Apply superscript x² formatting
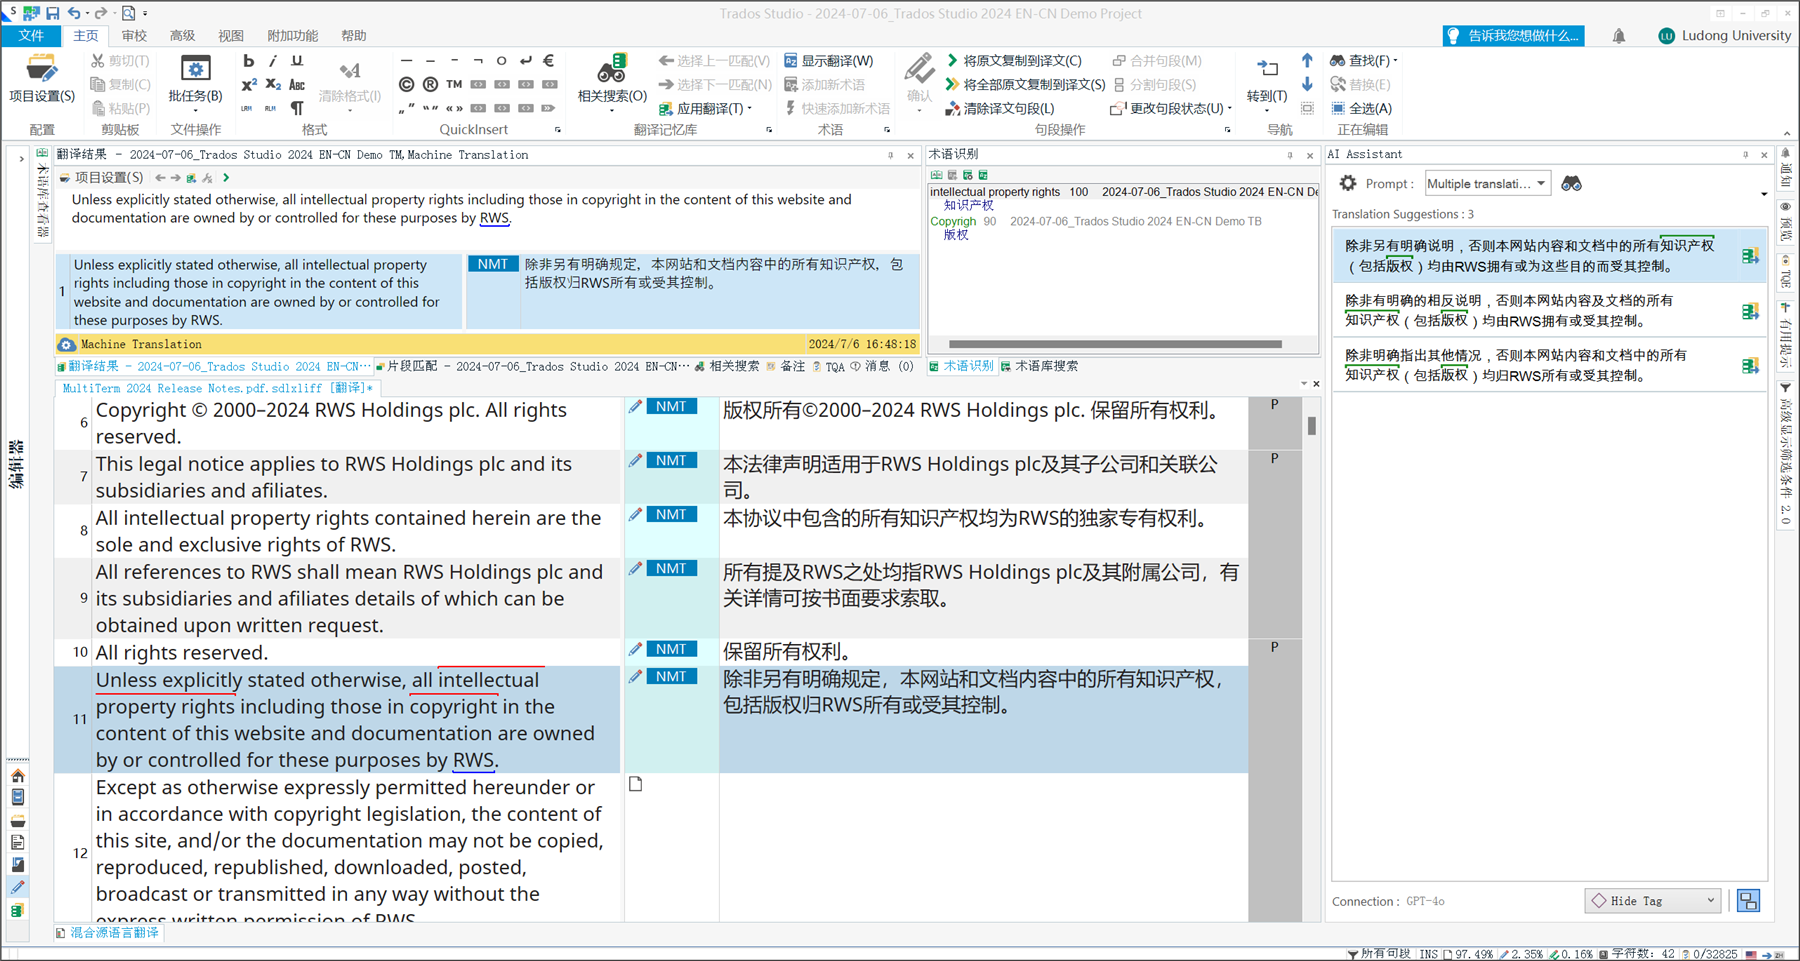This screenshot has width=1800, height=961. tap(248, 85)
